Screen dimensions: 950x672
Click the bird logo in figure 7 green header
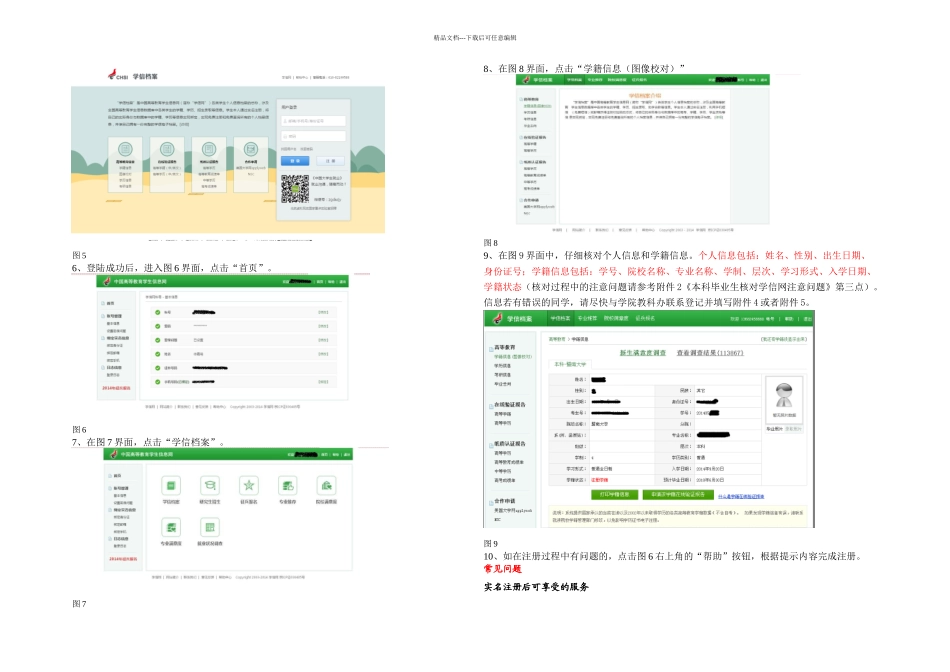[x=114, y=454]
